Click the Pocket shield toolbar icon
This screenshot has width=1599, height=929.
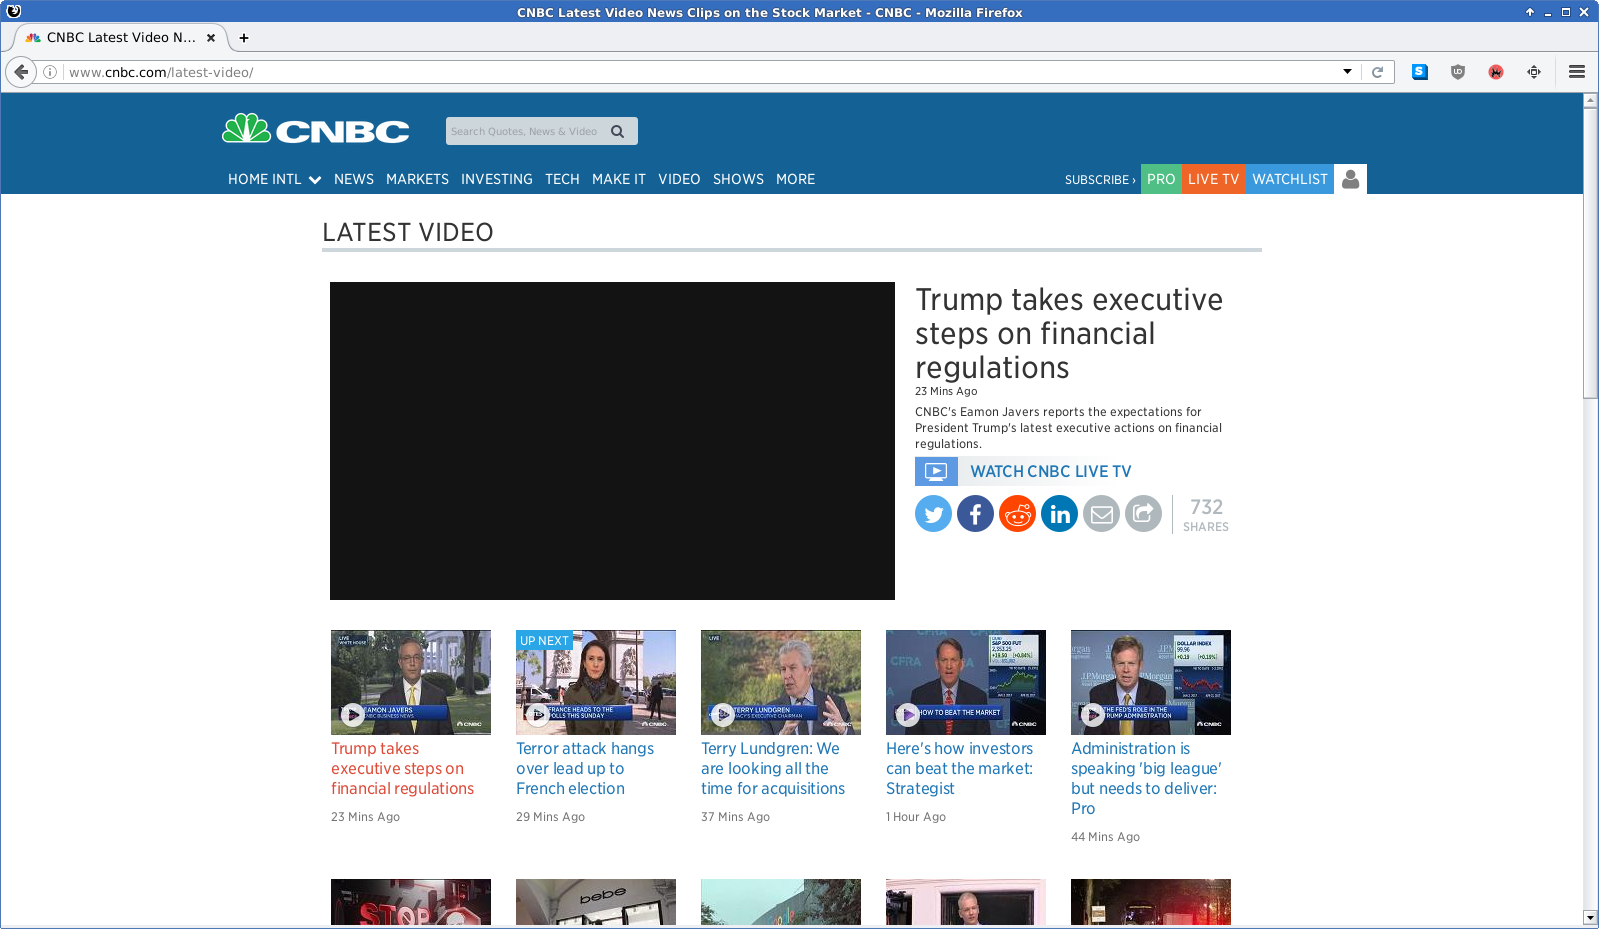point(1457,72)
